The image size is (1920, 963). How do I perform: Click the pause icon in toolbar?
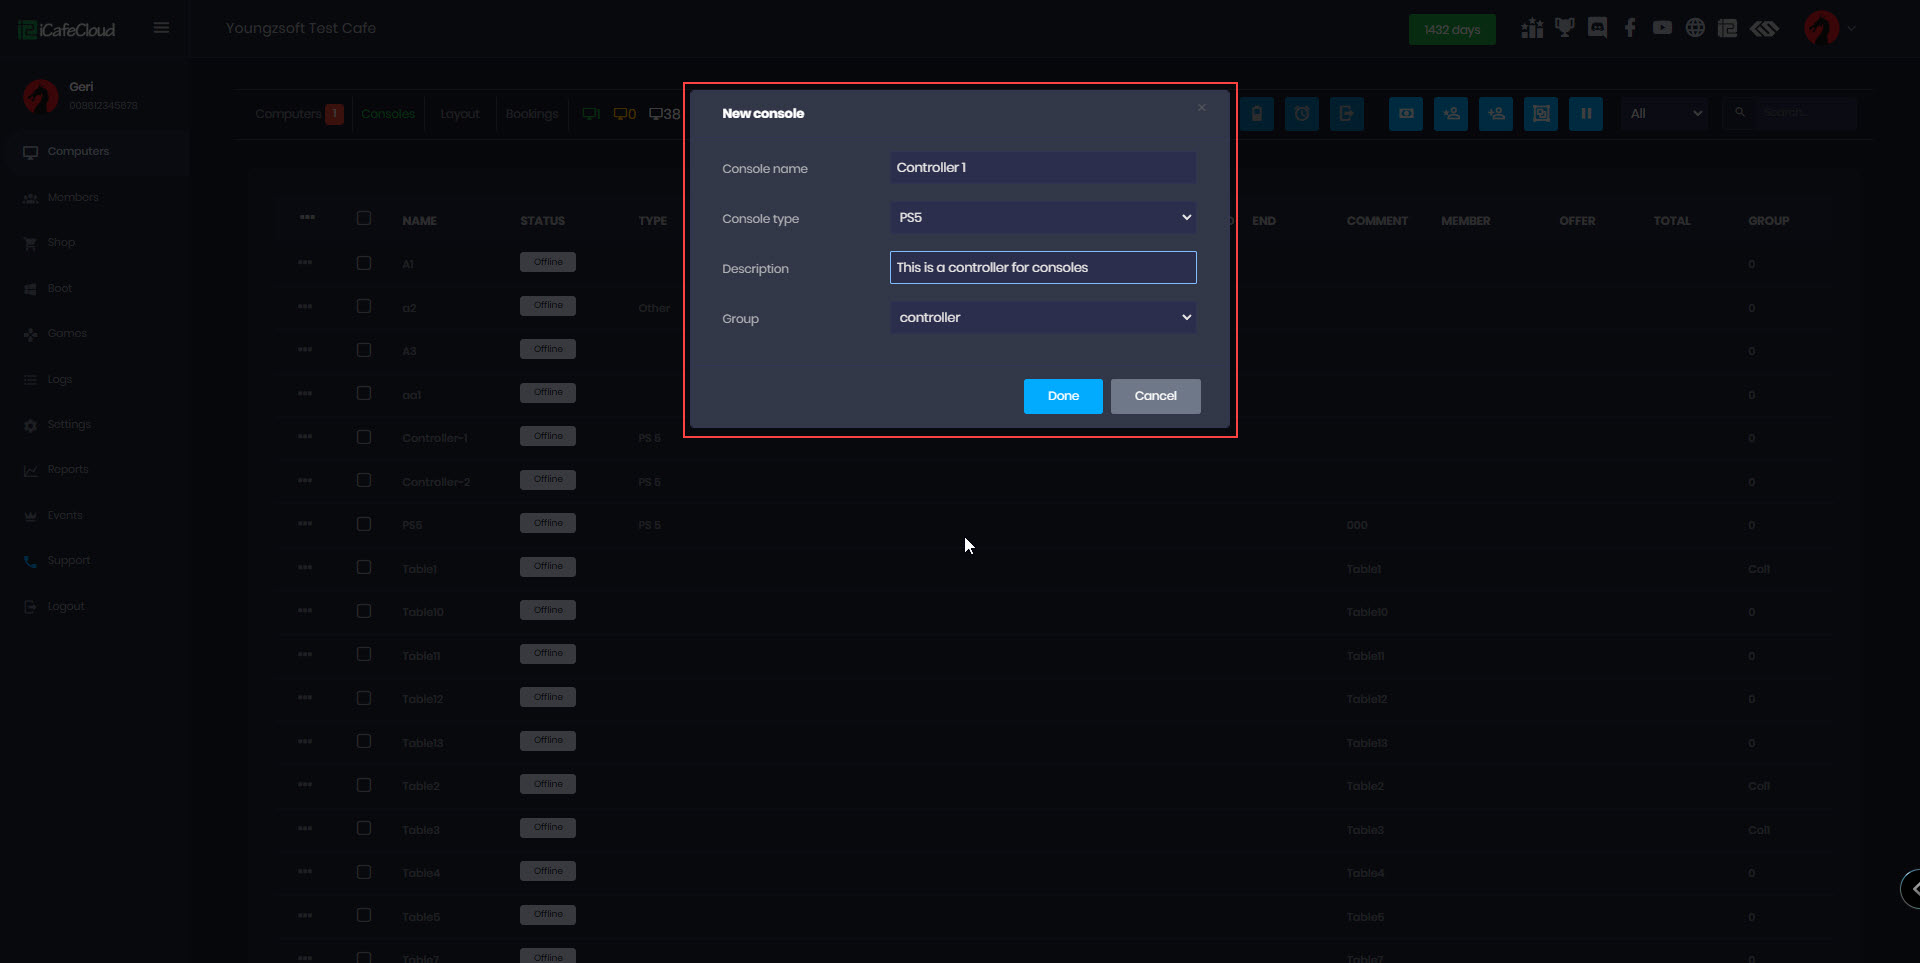tap(1585, 114)
